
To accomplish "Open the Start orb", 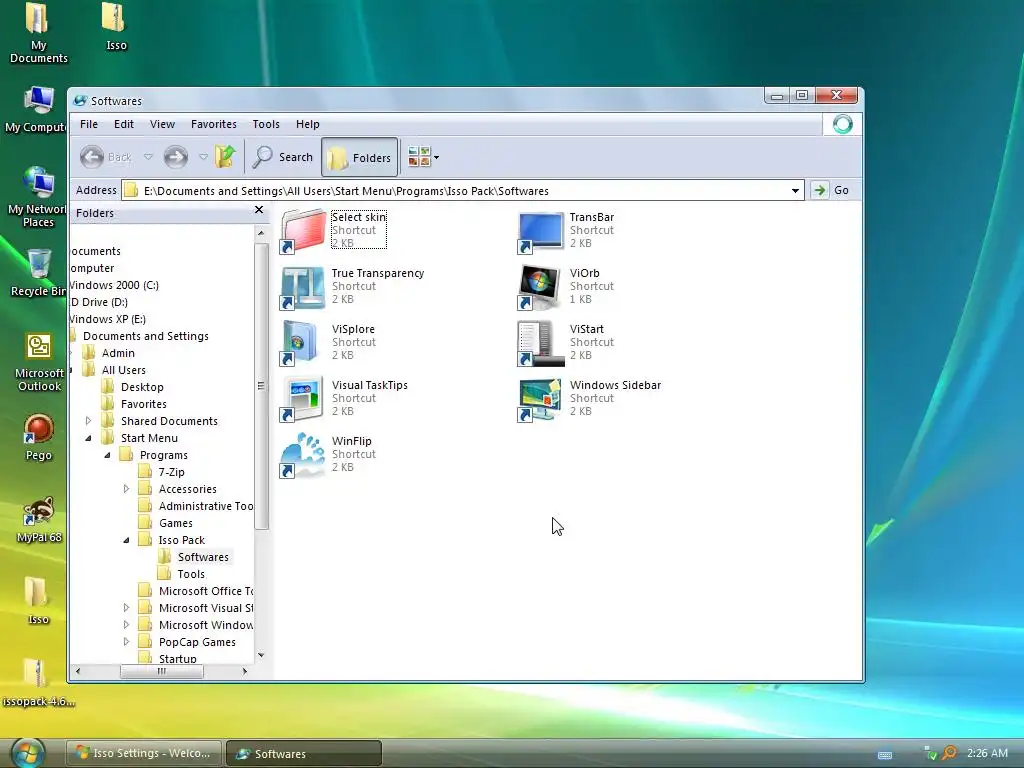I will coord(28,753).
